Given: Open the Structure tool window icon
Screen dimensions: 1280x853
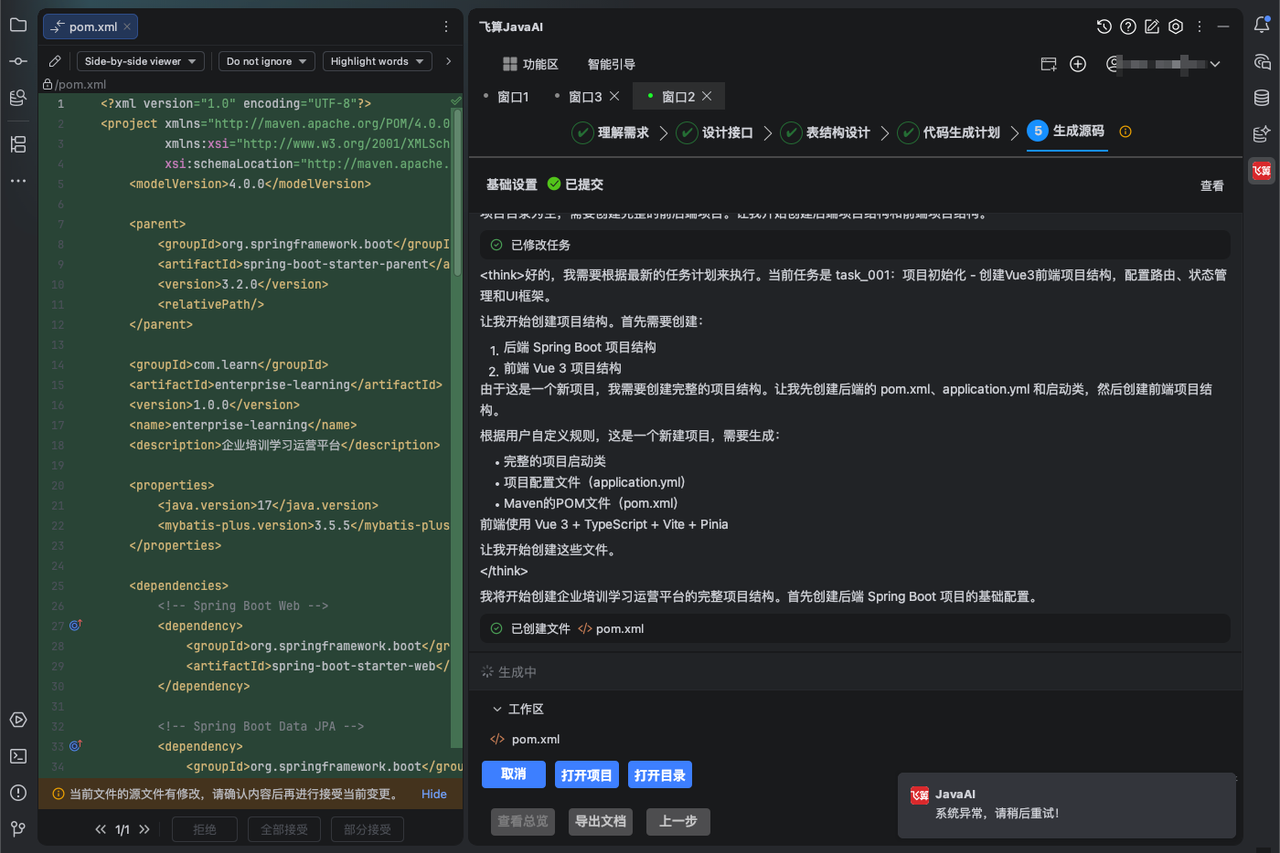Looking at the screenshot, I should tap(18, 145).
